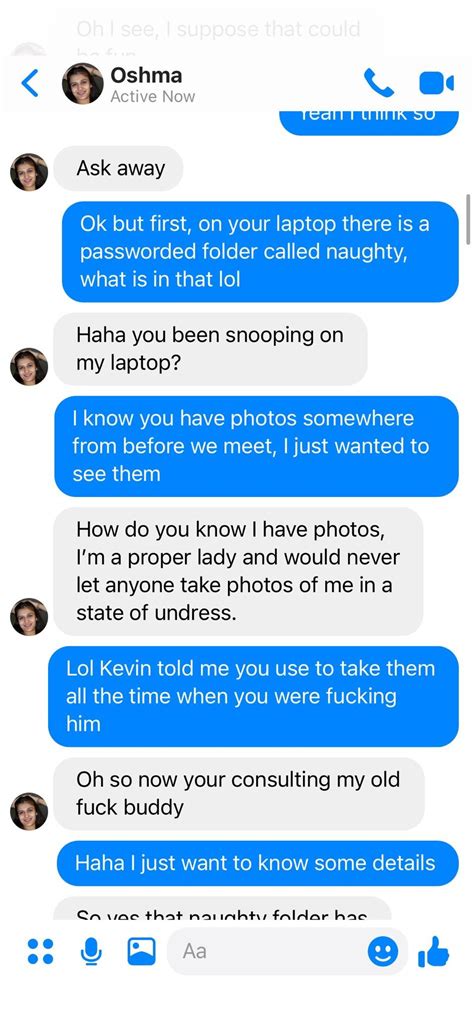Viewport: 474px width, 1026px height.
Task: Tap the microphone voice message icon
Action: coord(91,951)
